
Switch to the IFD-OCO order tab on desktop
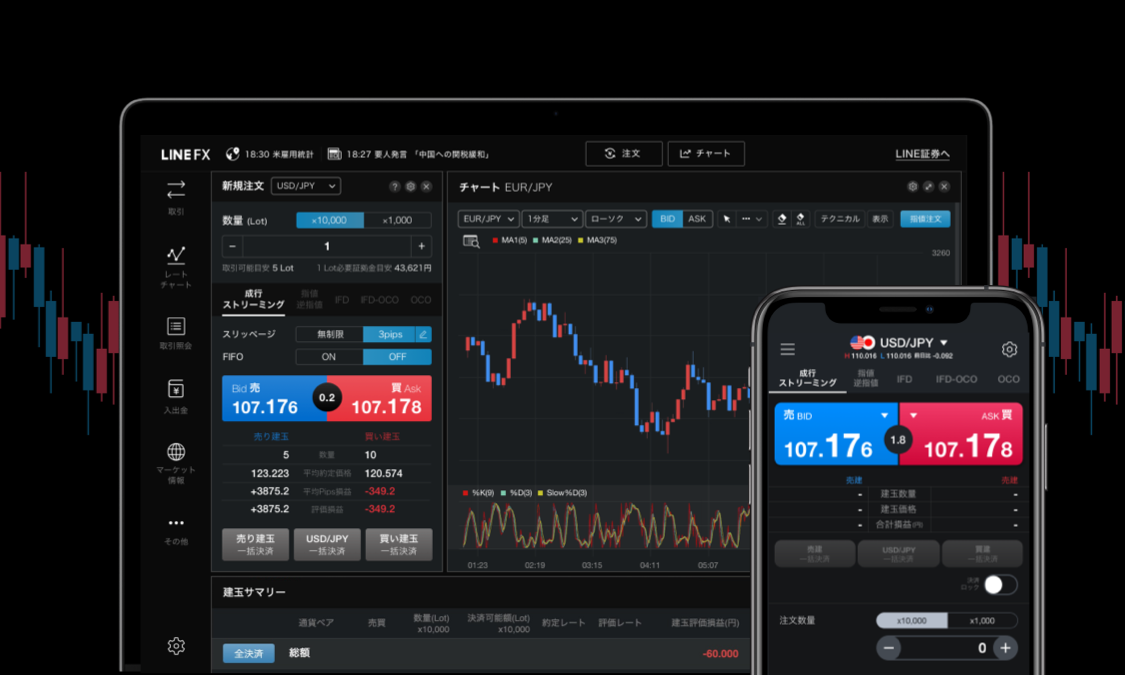379,300
